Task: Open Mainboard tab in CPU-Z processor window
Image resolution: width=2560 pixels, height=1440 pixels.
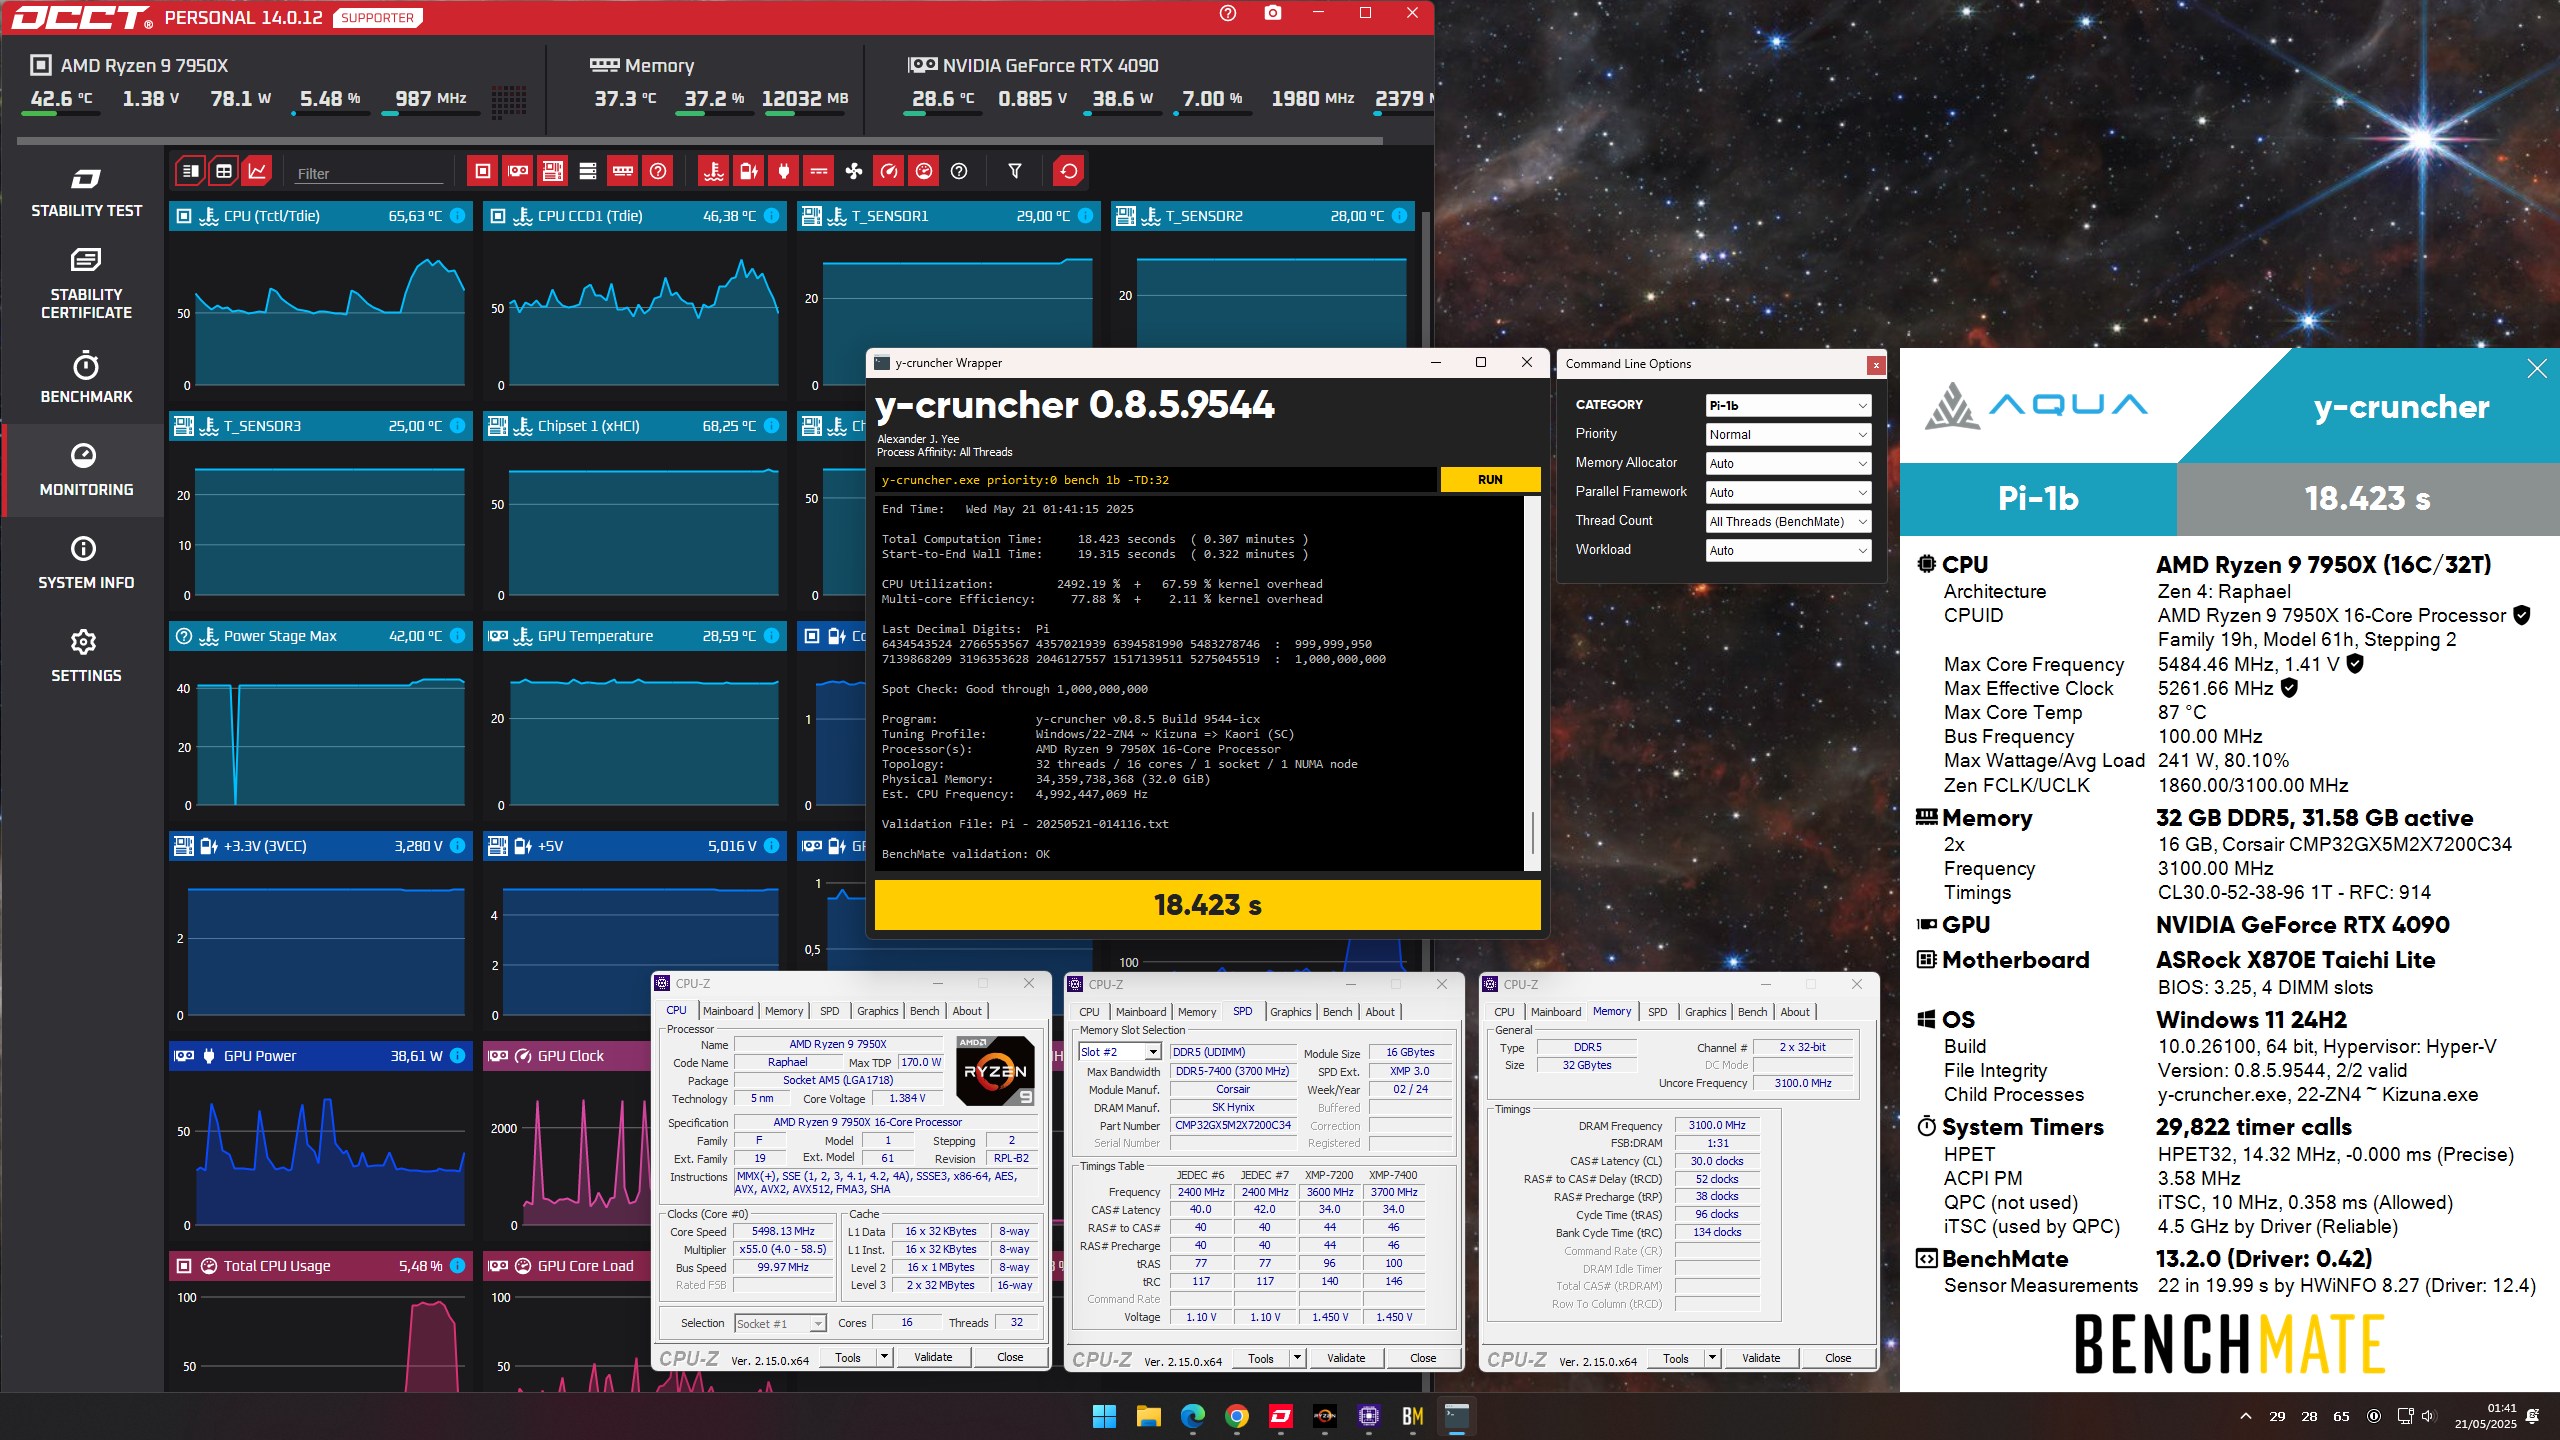Action: [x=728, y=1011]
